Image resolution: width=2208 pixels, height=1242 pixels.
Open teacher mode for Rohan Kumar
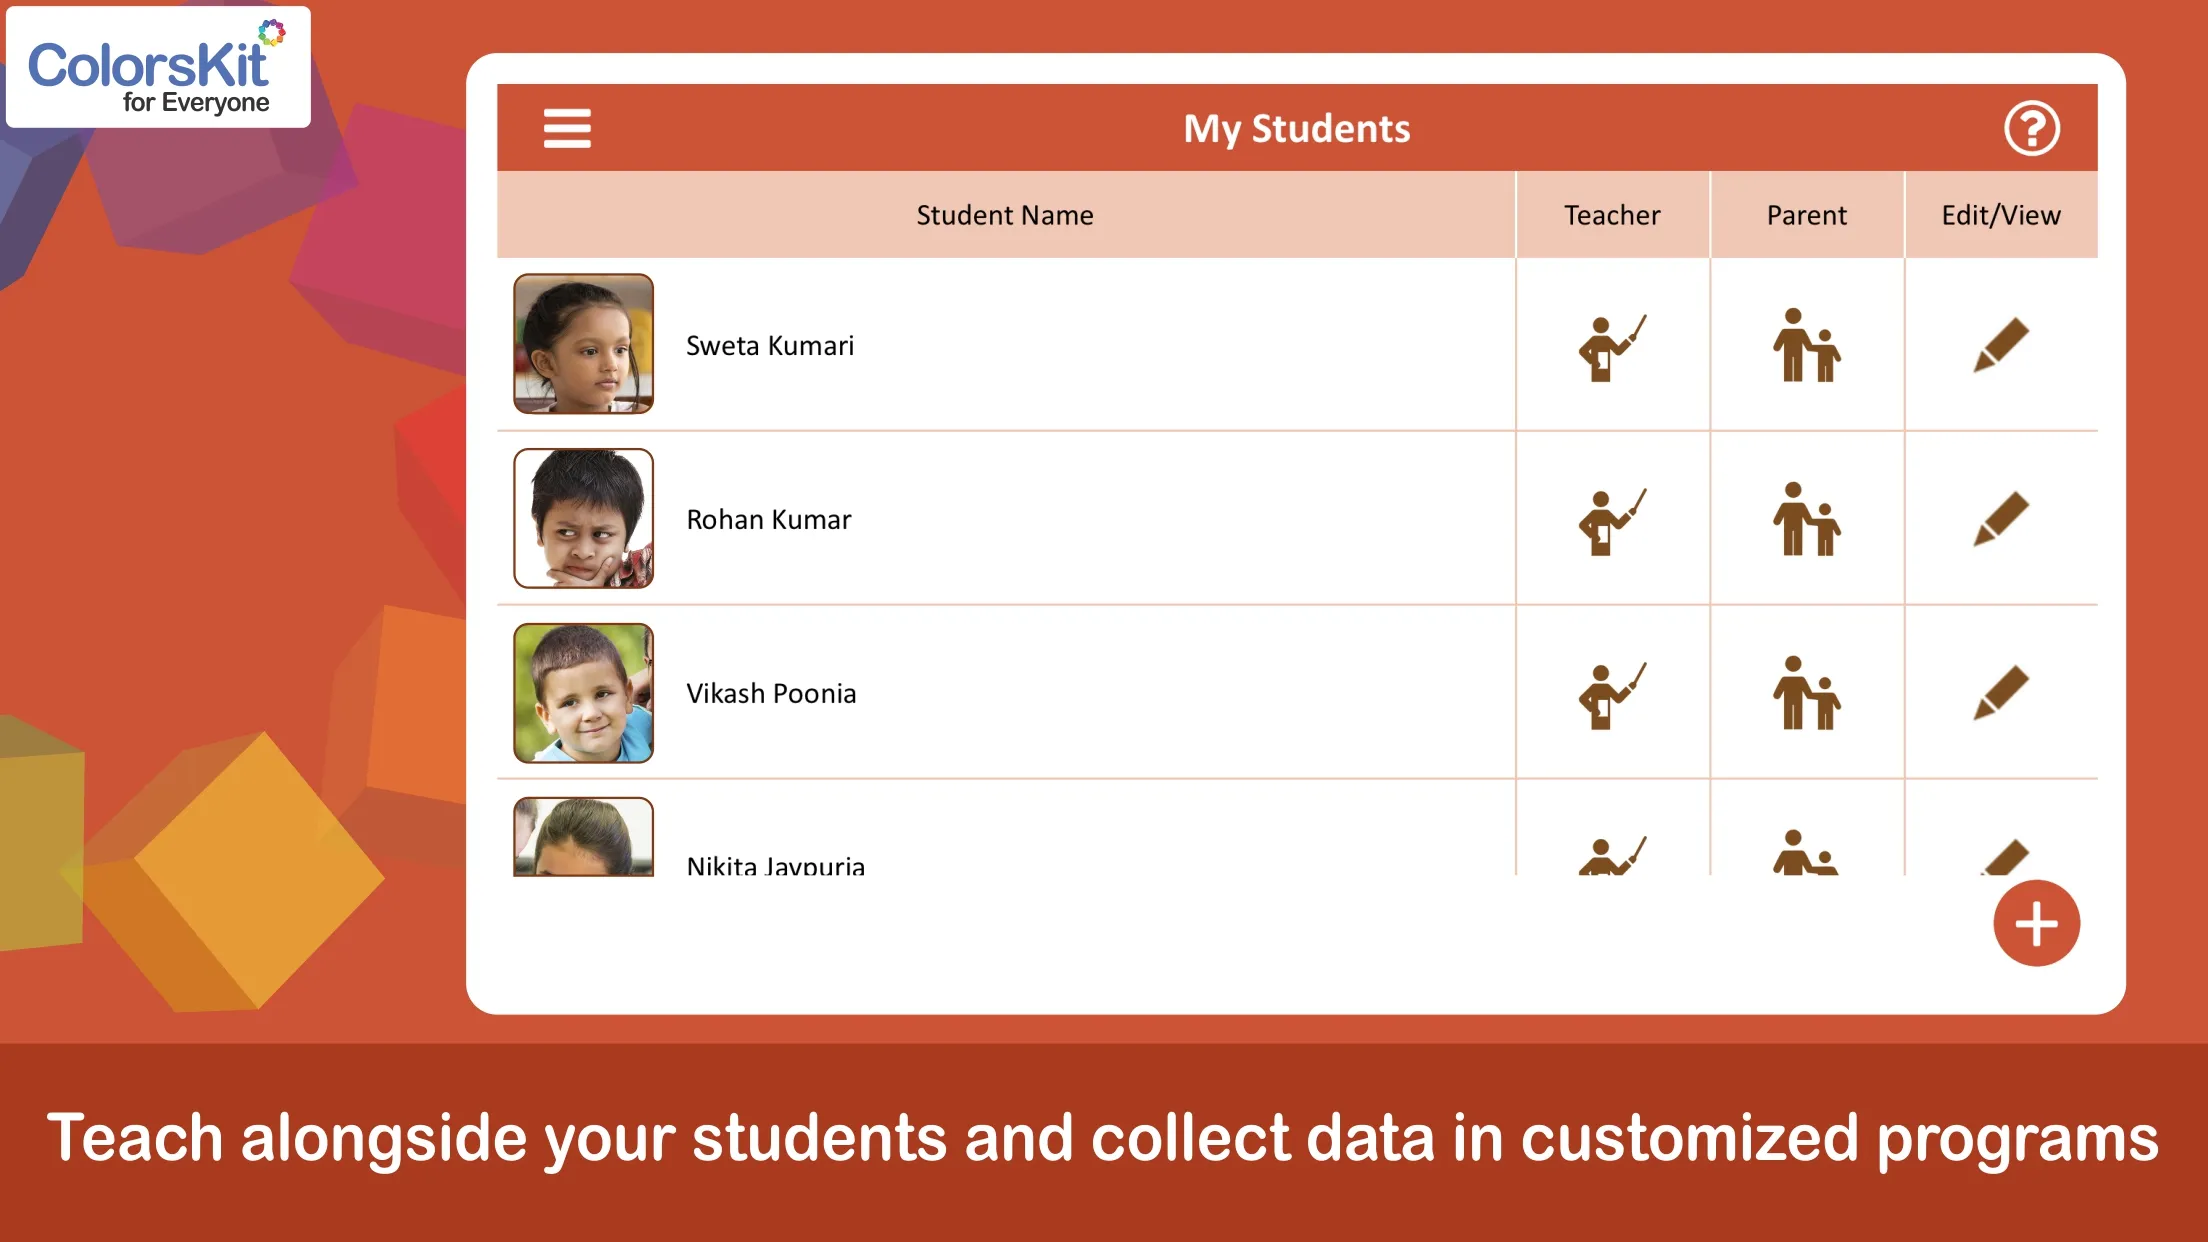tap(1611, 521)
